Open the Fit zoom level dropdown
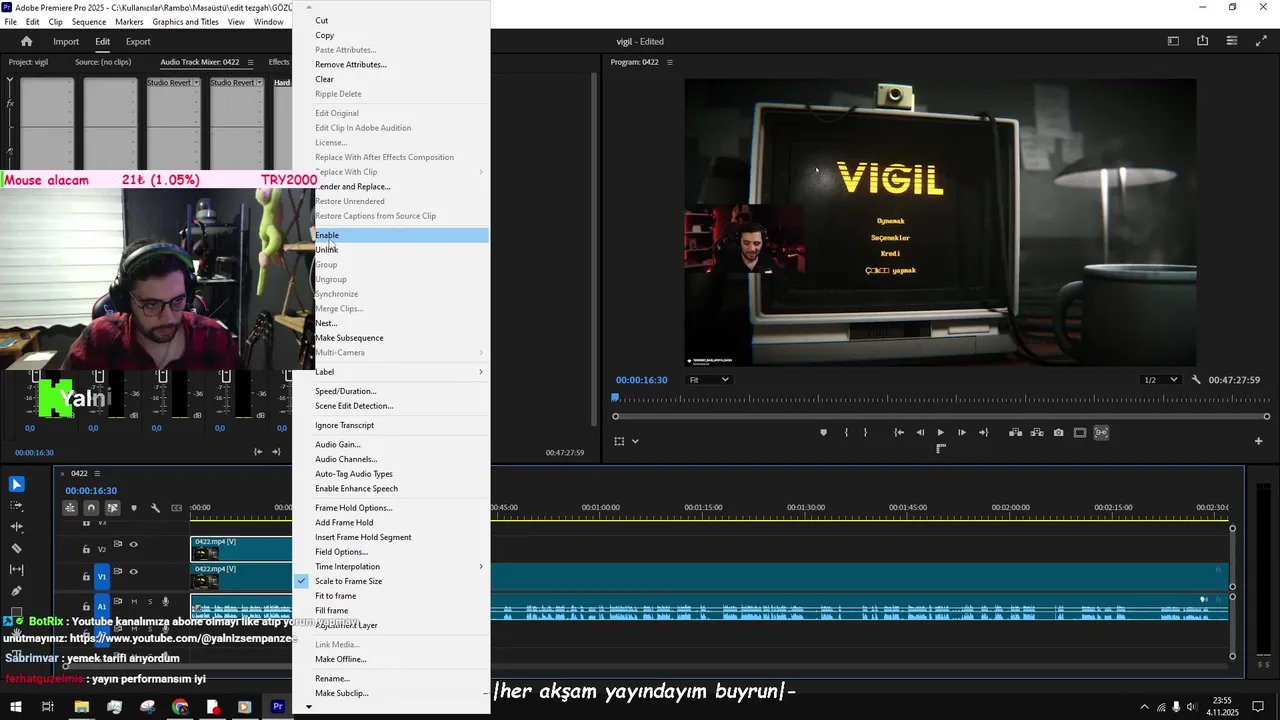This screenshot has width=1280, height=720. tap(709, 380)
